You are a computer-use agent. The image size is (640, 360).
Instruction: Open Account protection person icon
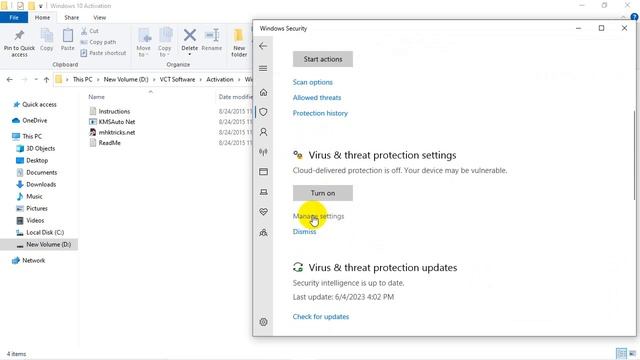[263, 132]
